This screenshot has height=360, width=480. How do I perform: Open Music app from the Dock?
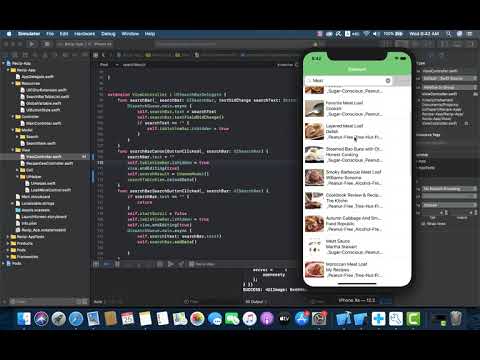click(x=249, y=319)
